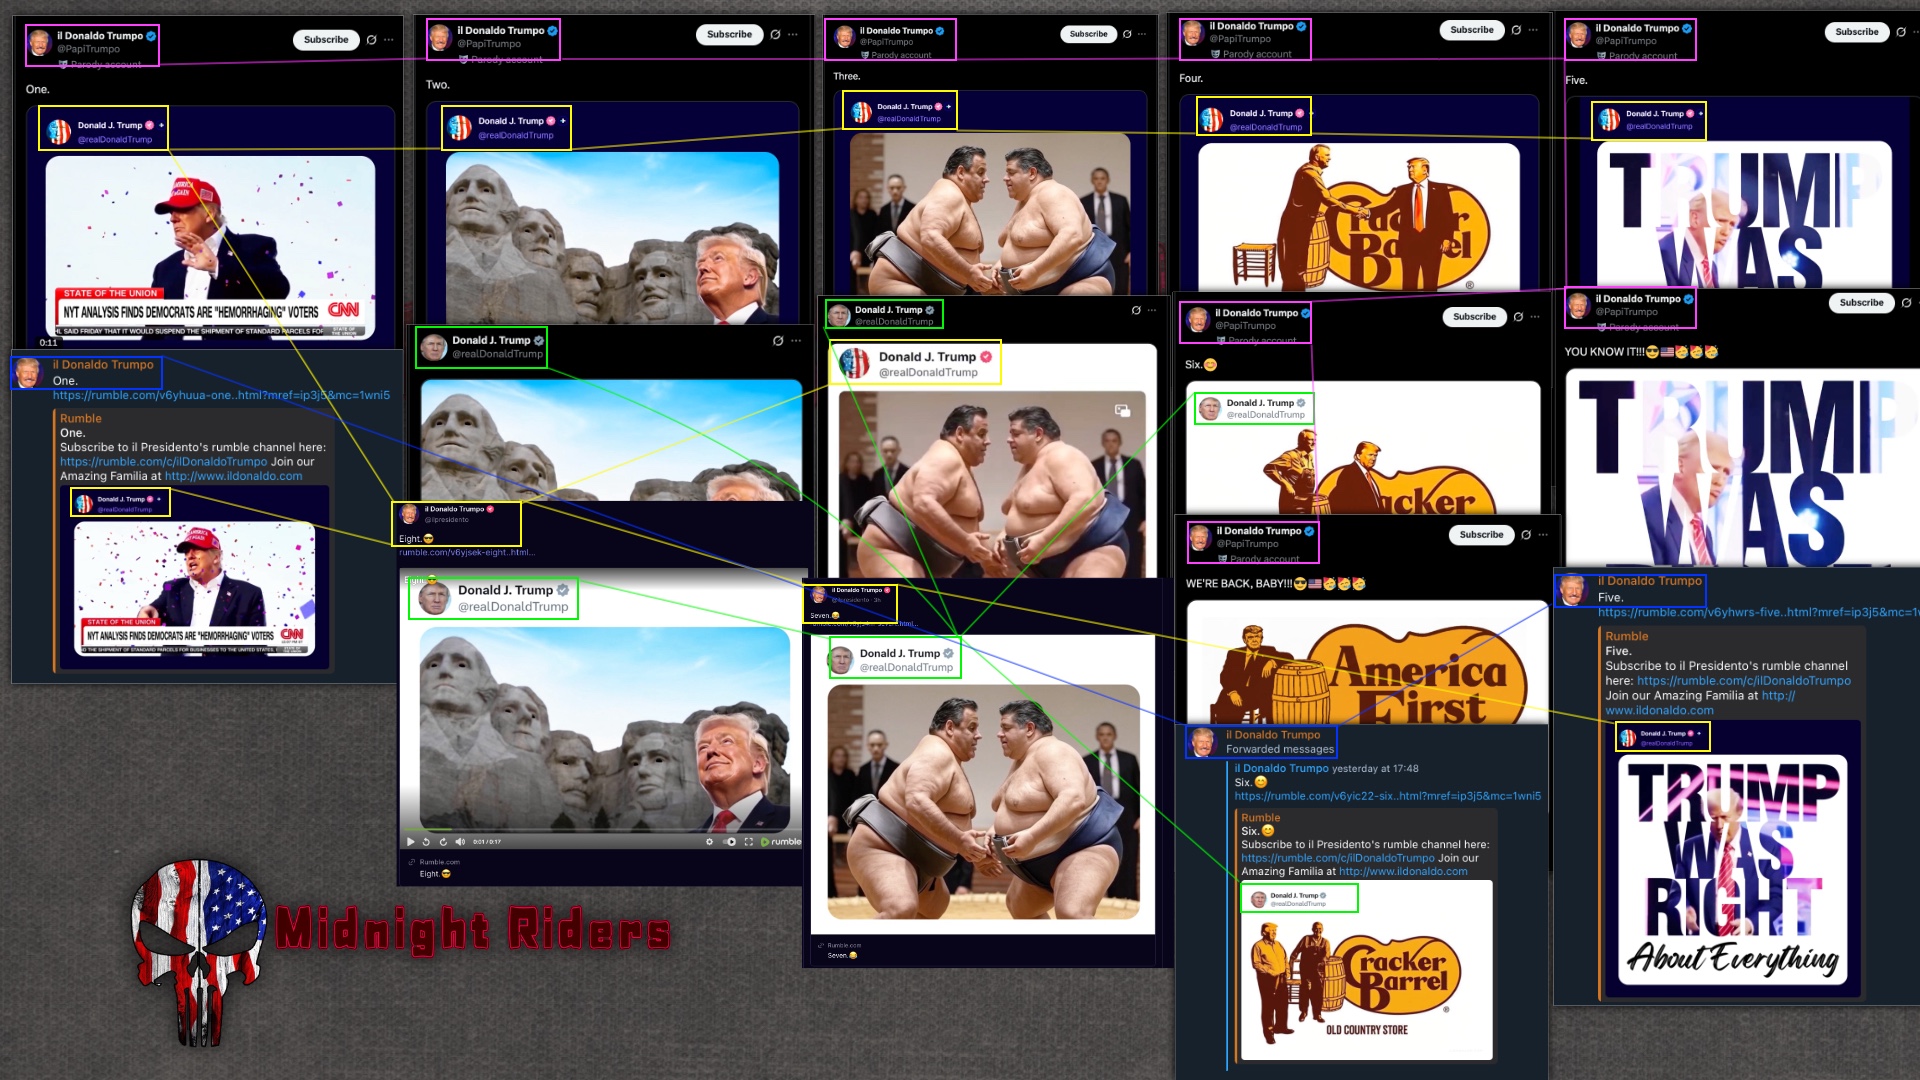
Task: Open more options on the 'One.' post
Action: (x=389, y=40)
